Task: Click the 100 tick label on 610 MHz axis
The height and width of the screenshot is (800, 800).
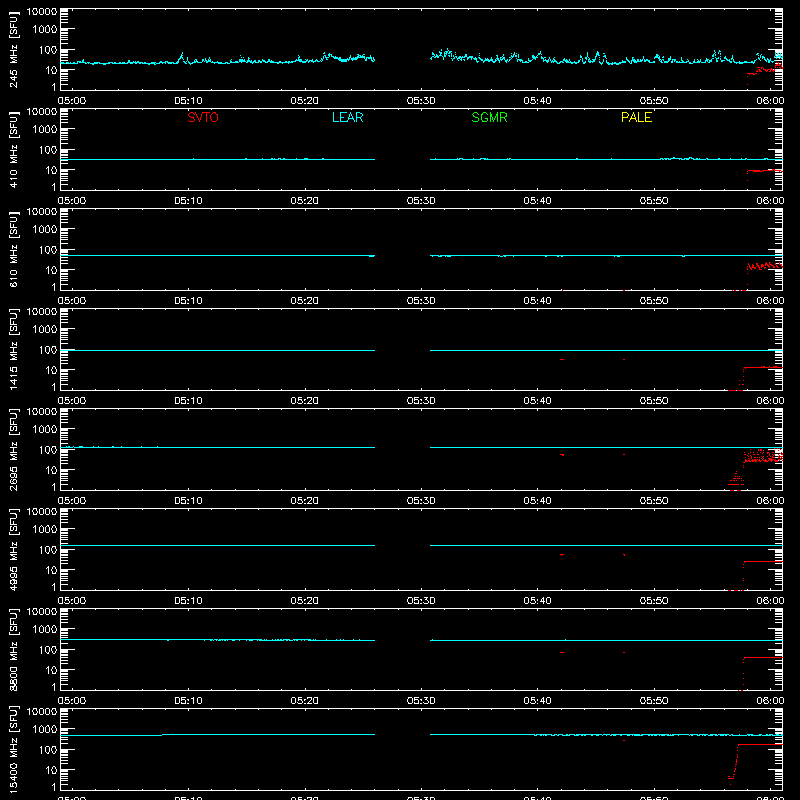Action: (48, 250)
